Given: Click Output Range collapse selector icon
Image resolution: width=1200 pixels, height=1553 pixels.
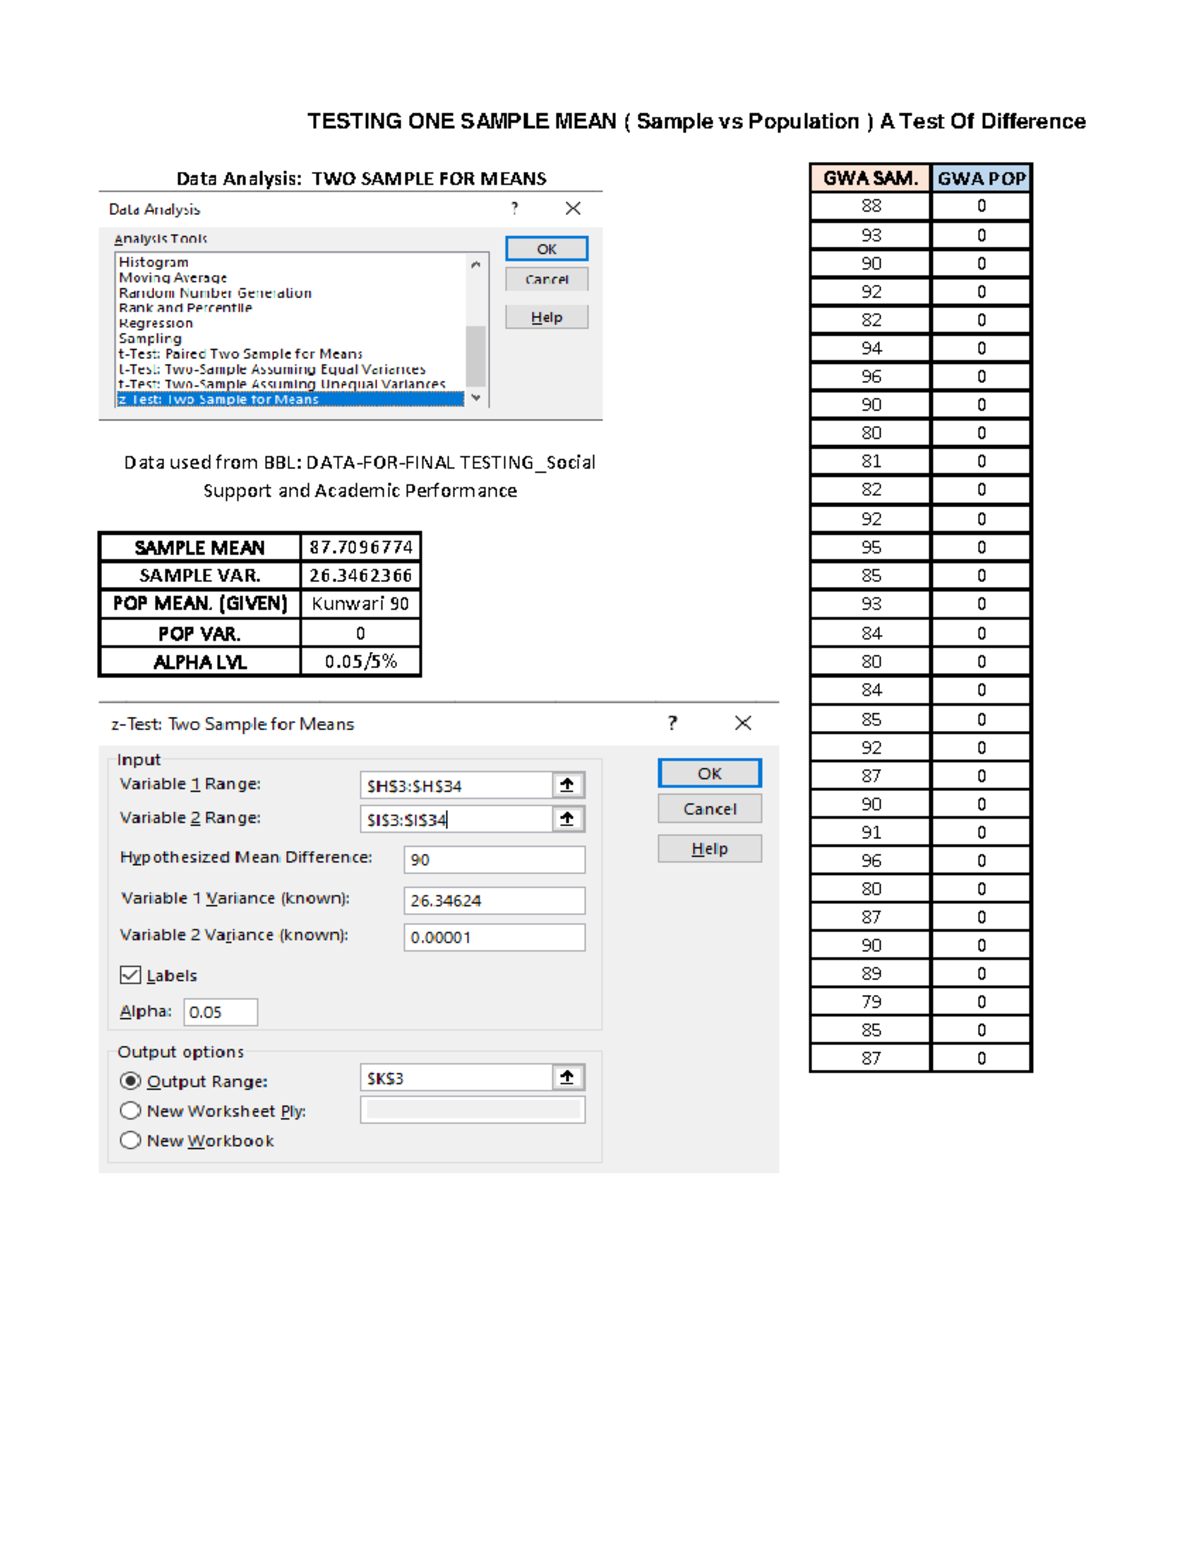Looking at the screenshot, I should pyautogui.click(x=567, y=1077).
